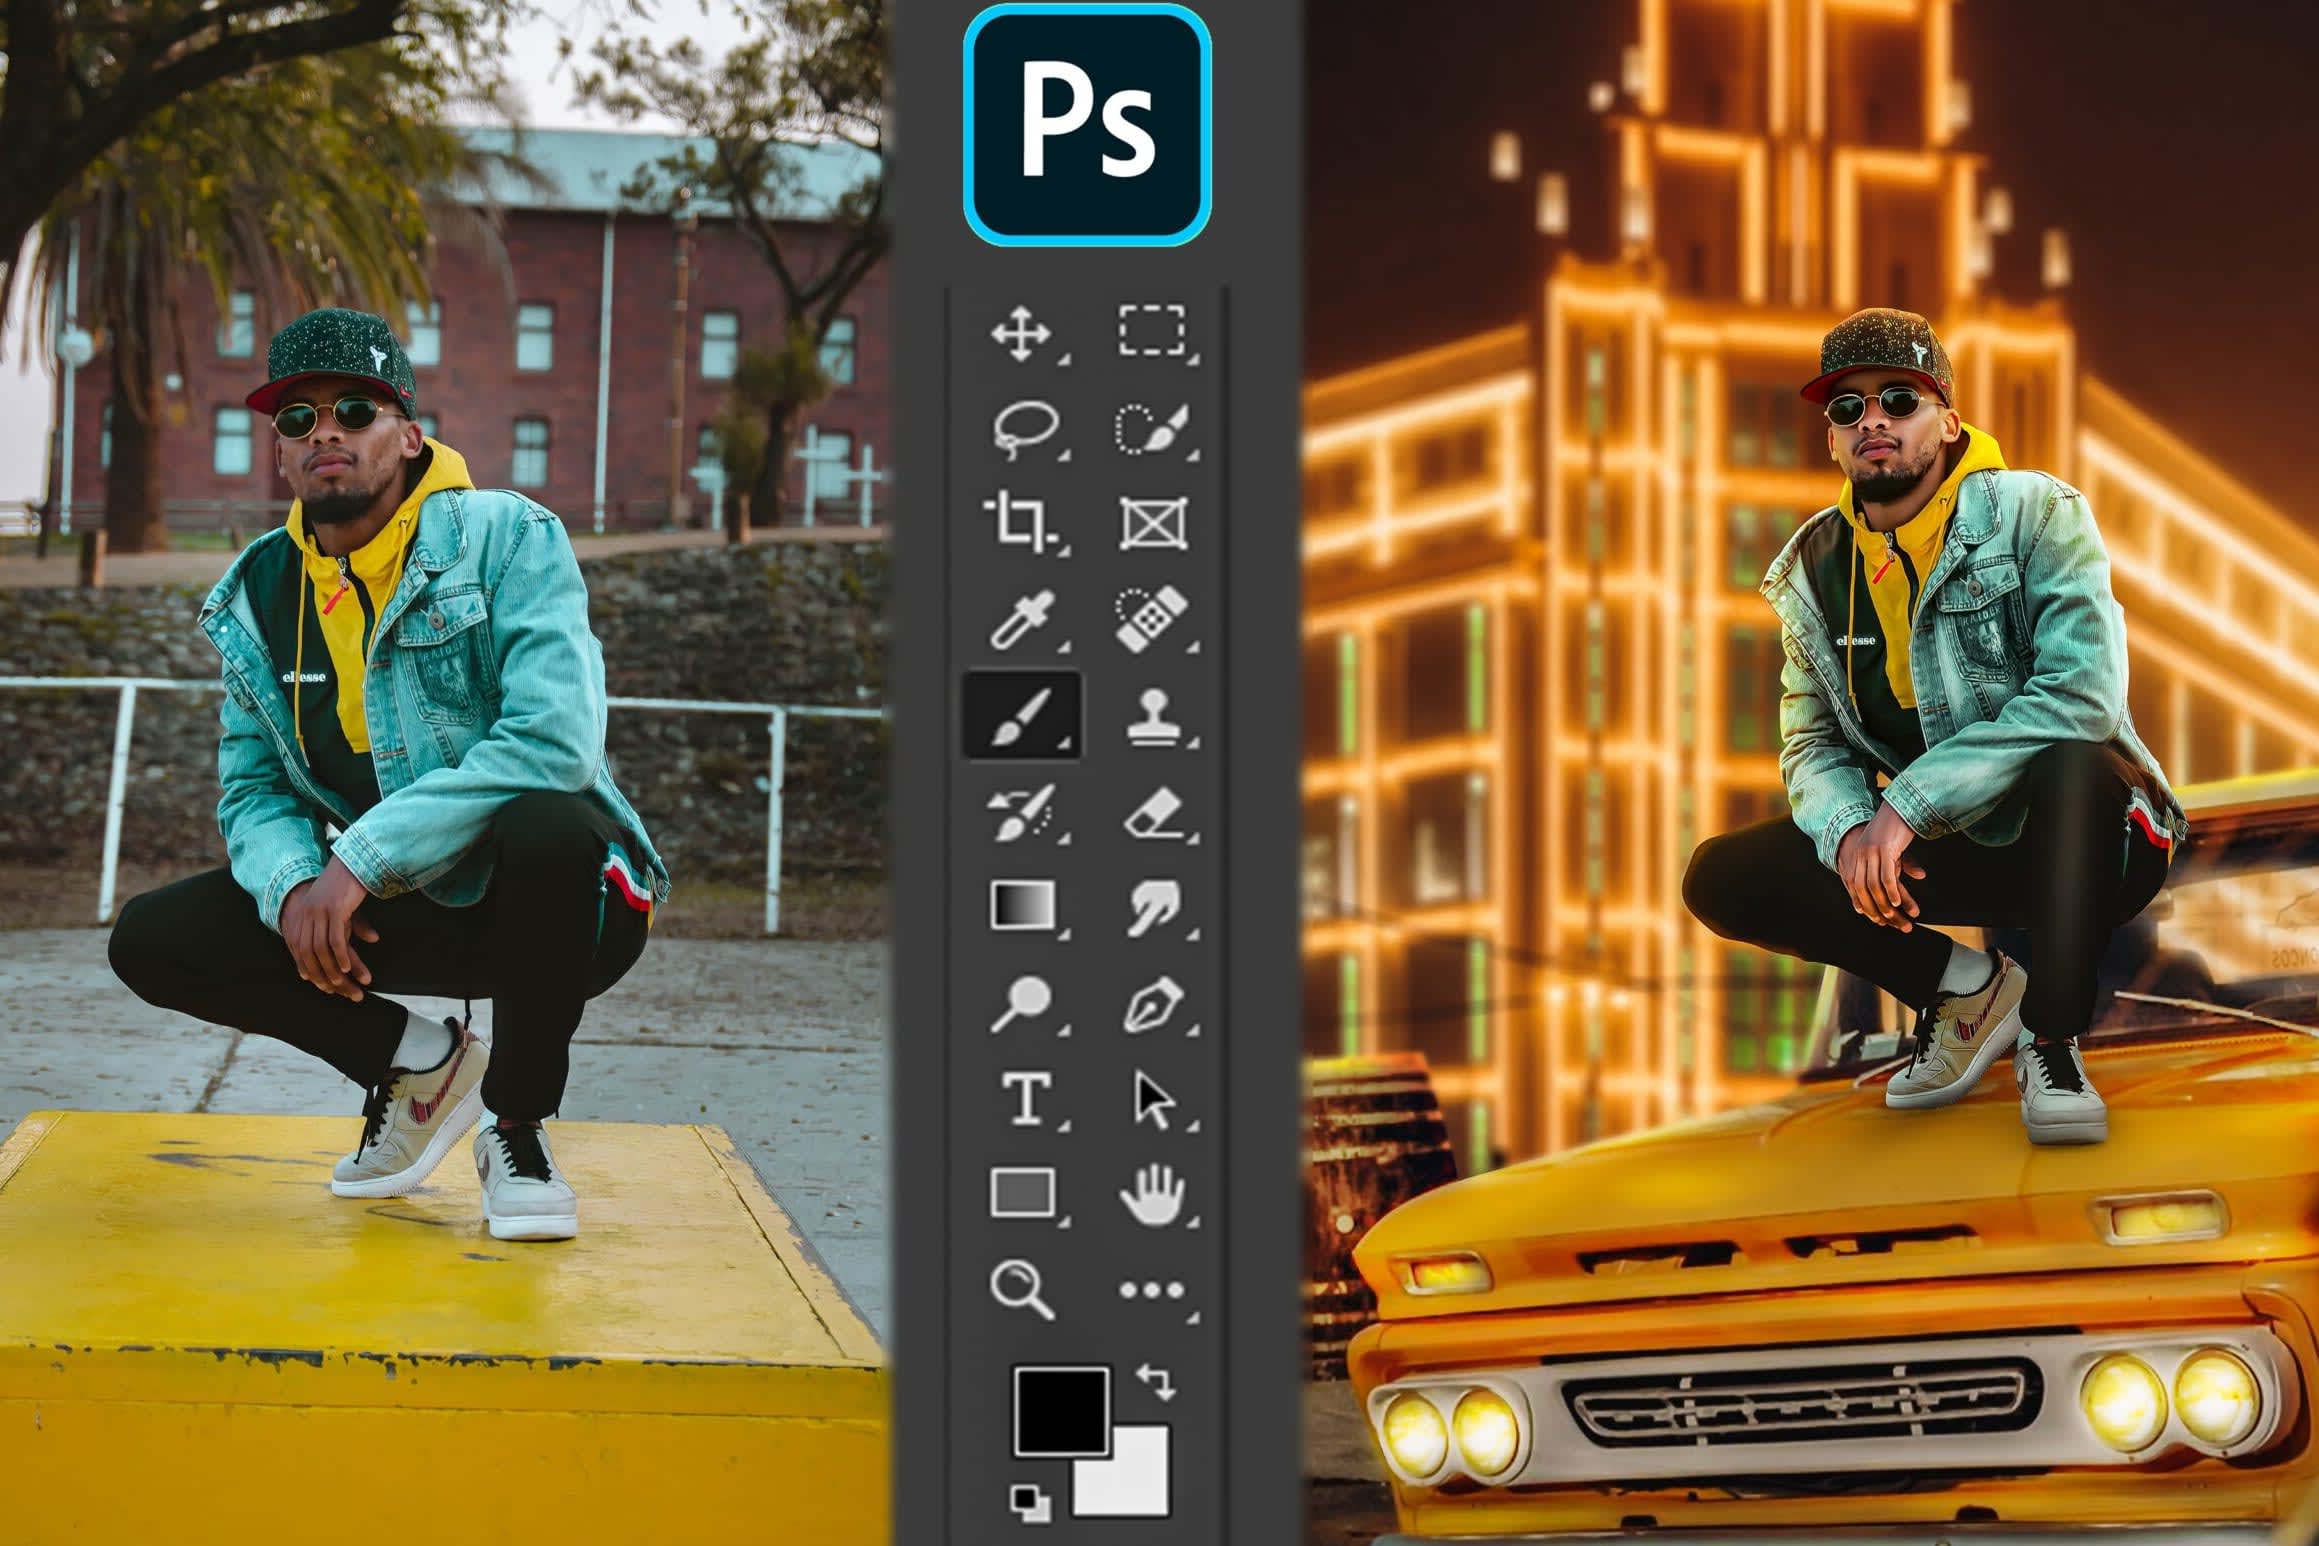Select the Rectangular Marquee tool

point(1152,331)
